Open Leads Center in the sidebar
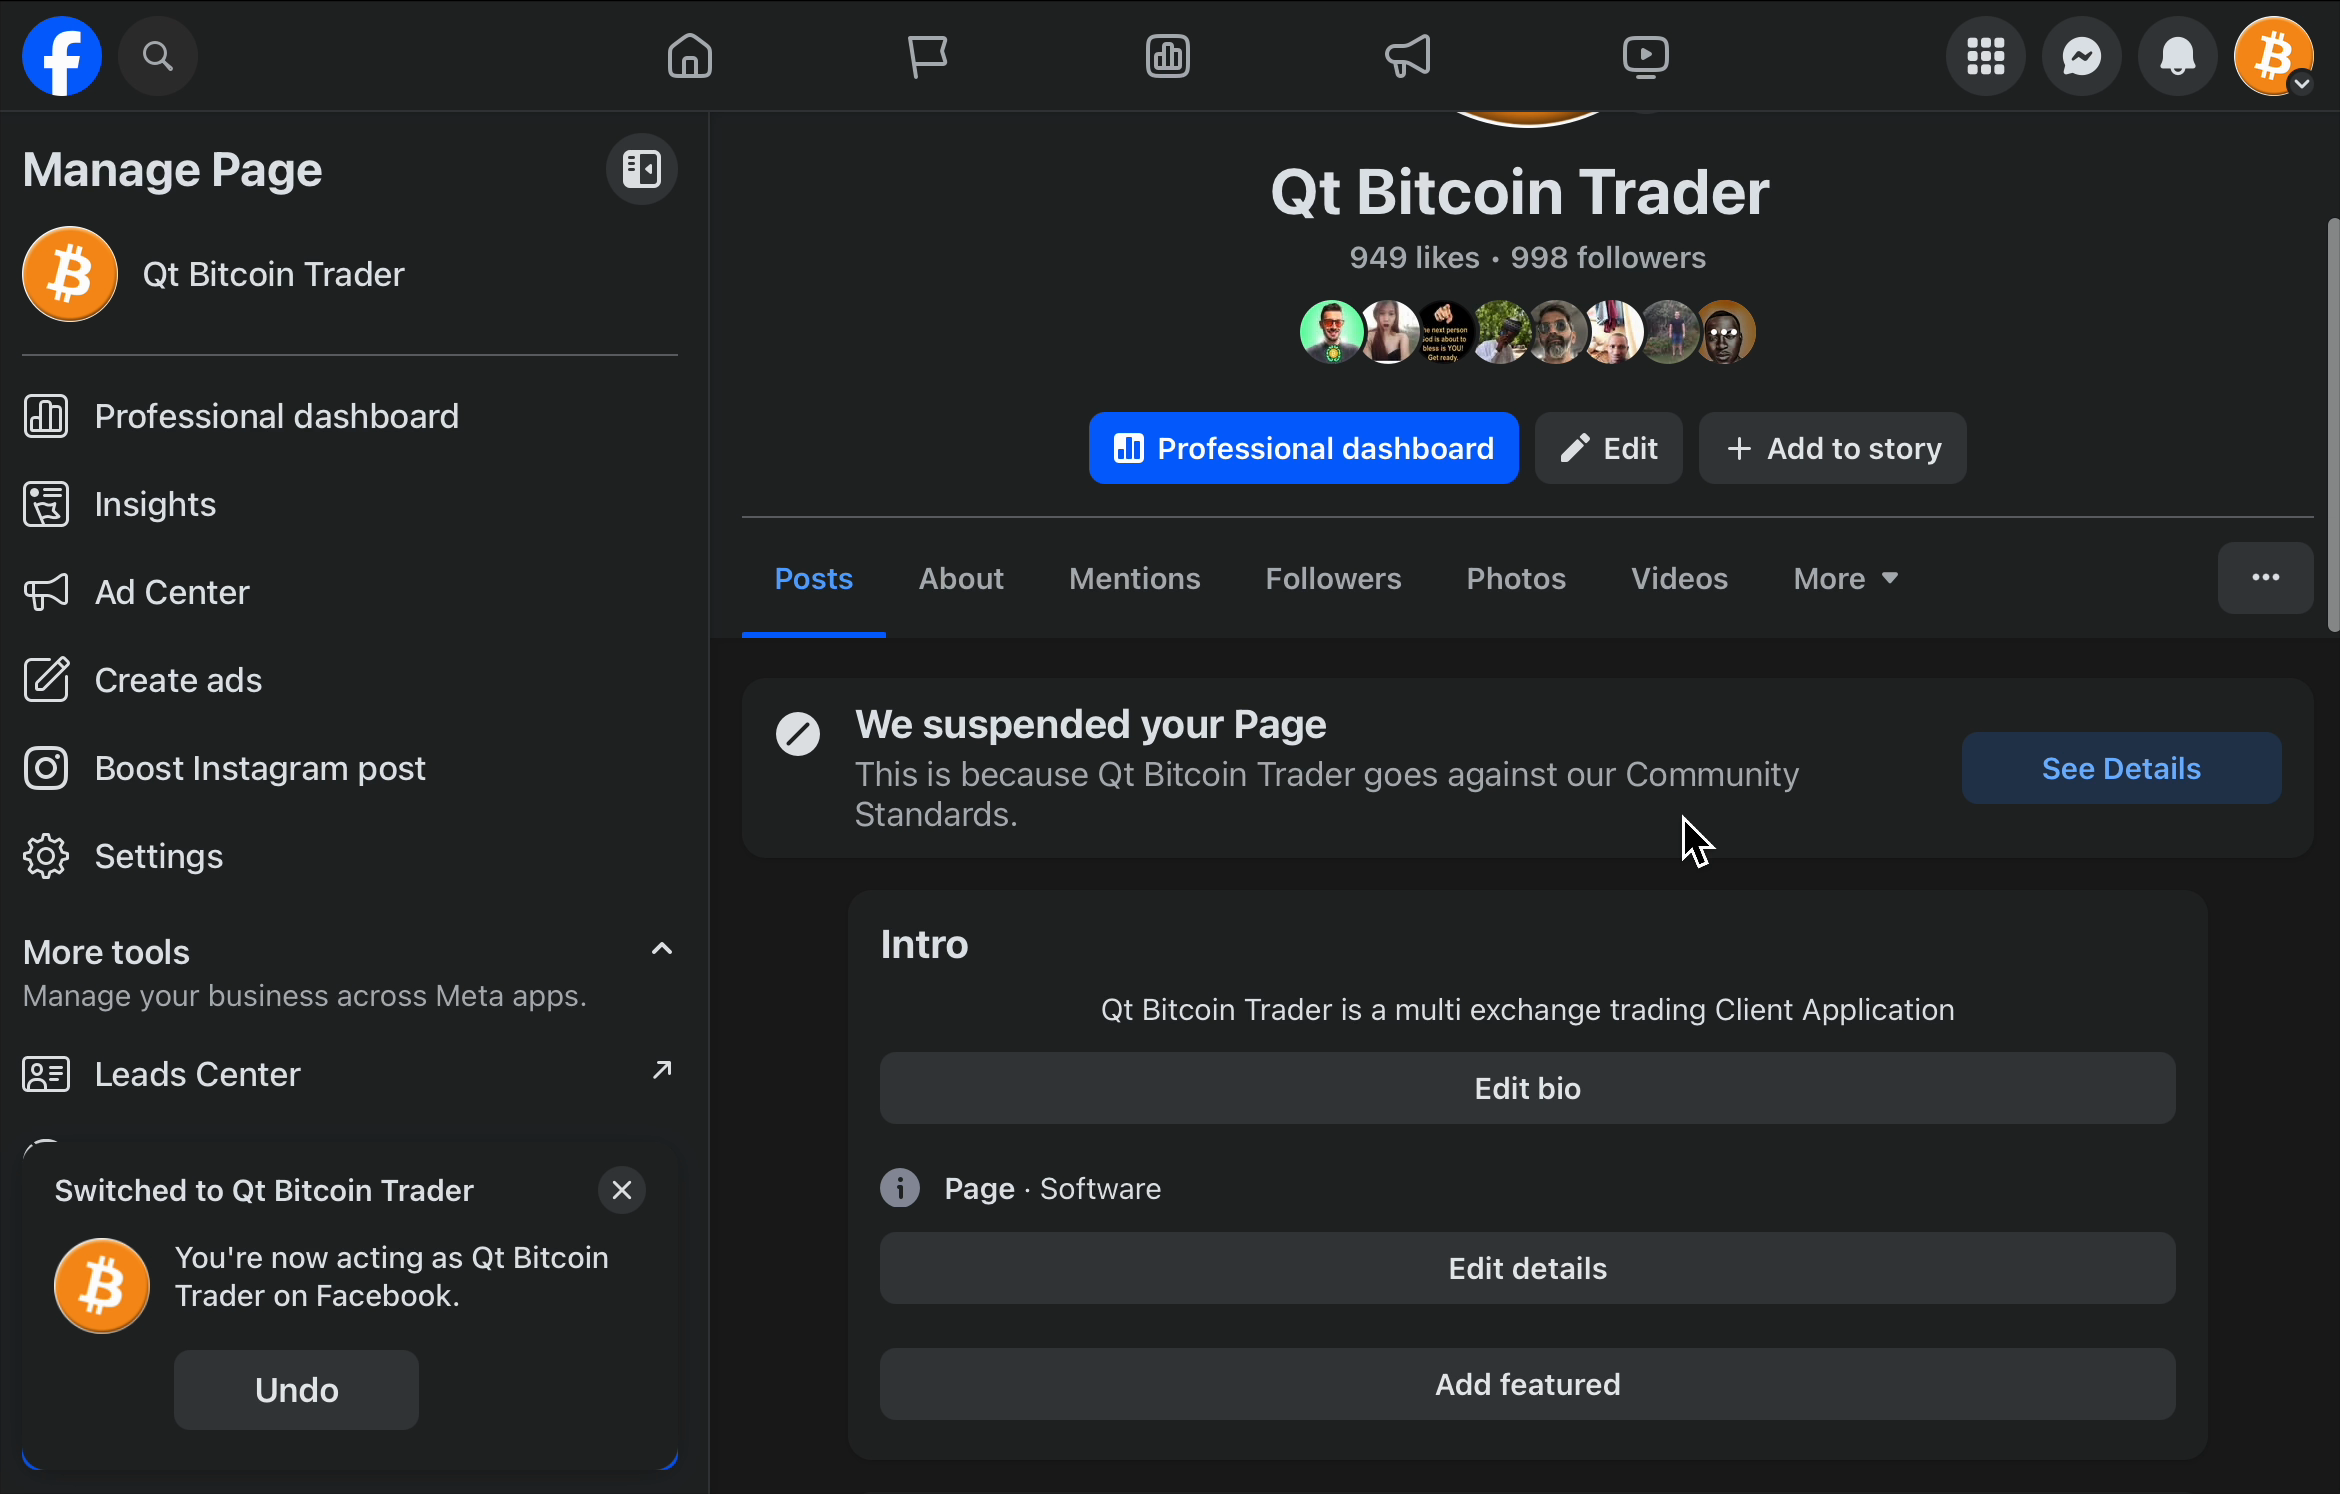 (x=350, y=1074)
